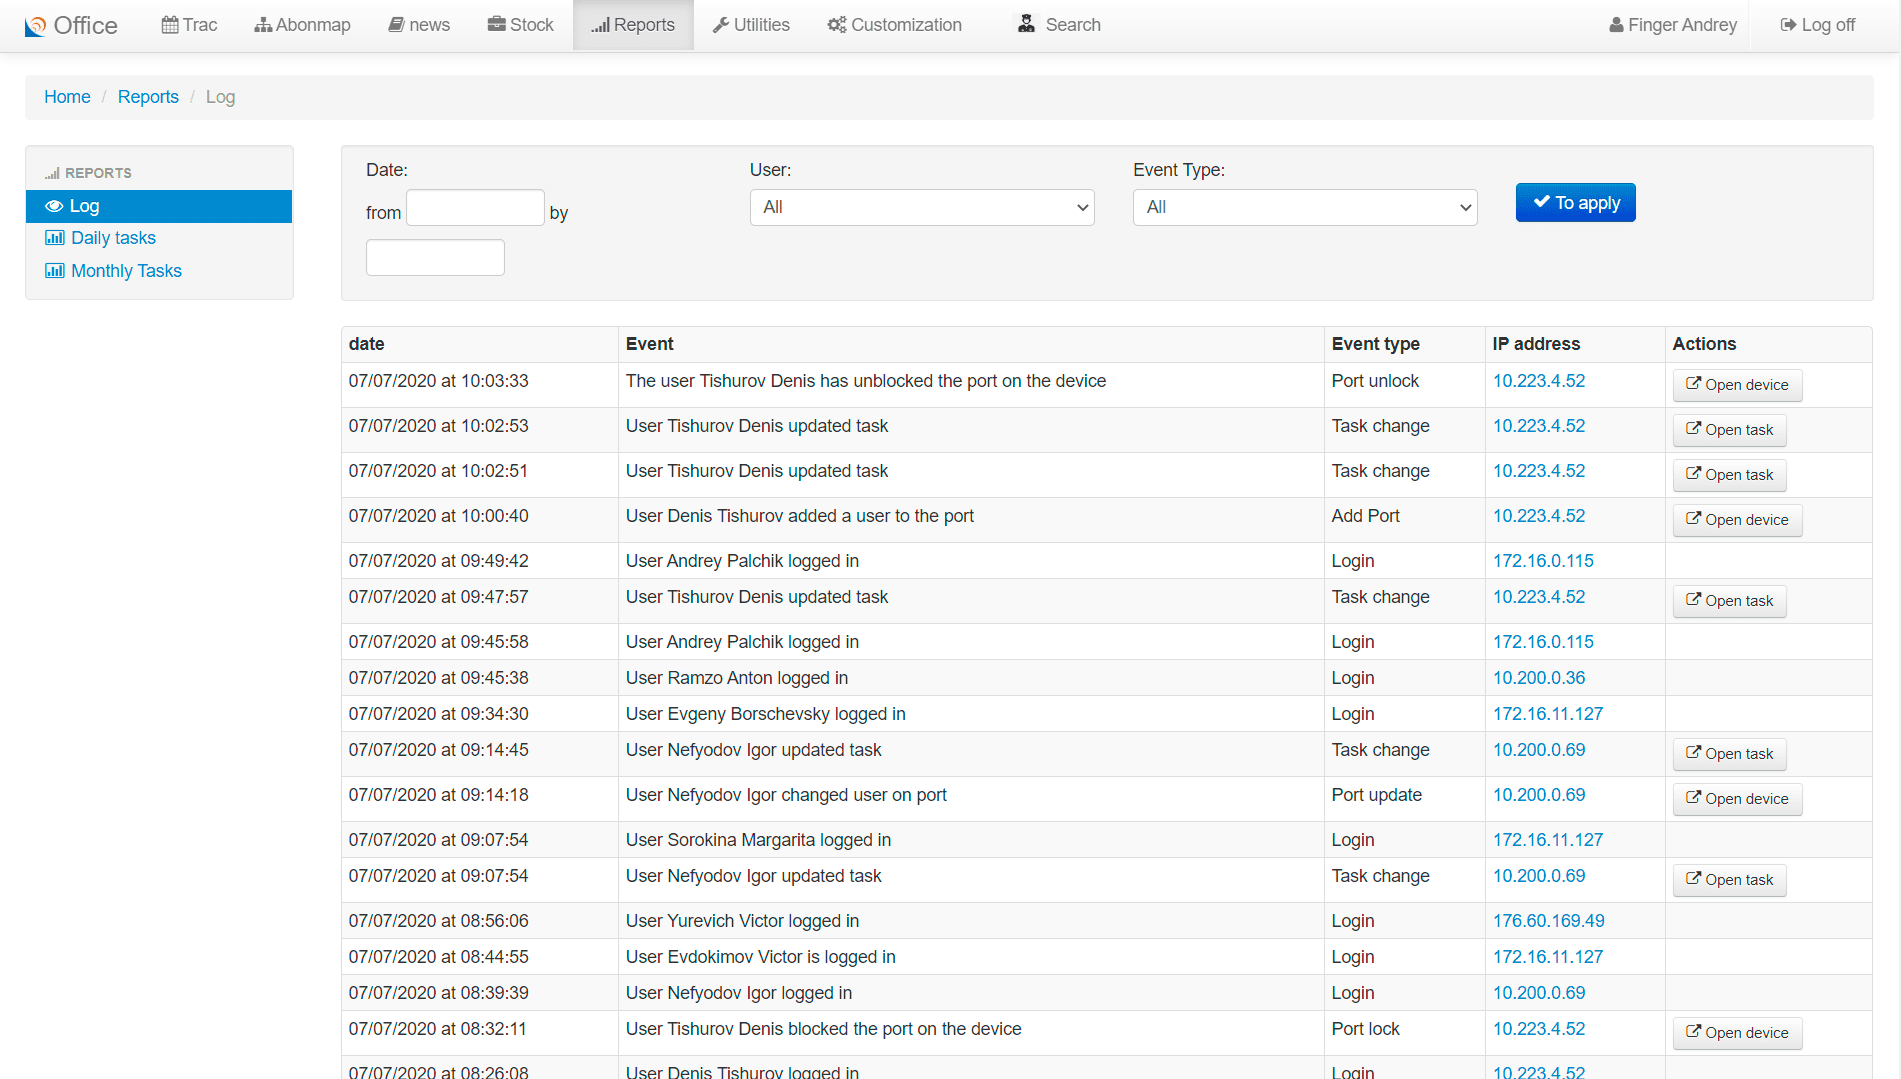
Task: Click IP 10.223.4.52 on Add Port row
Action: pos(1539,516)
